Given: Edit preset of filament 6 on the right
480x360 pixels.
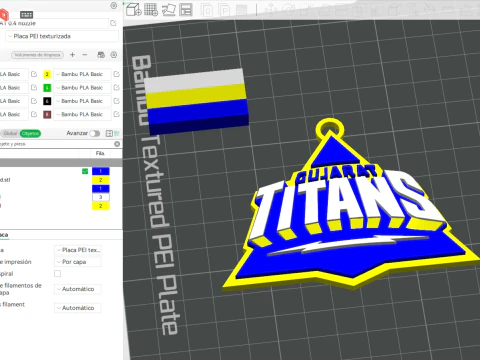Looking at the screenshot, I should coord(116,101).
